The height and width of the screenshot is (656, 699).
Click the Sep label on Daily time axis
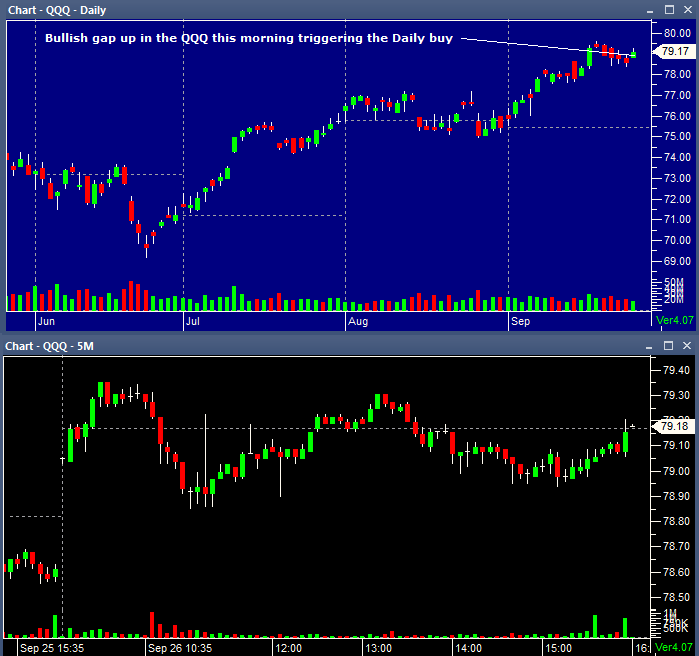pos(520,321)
